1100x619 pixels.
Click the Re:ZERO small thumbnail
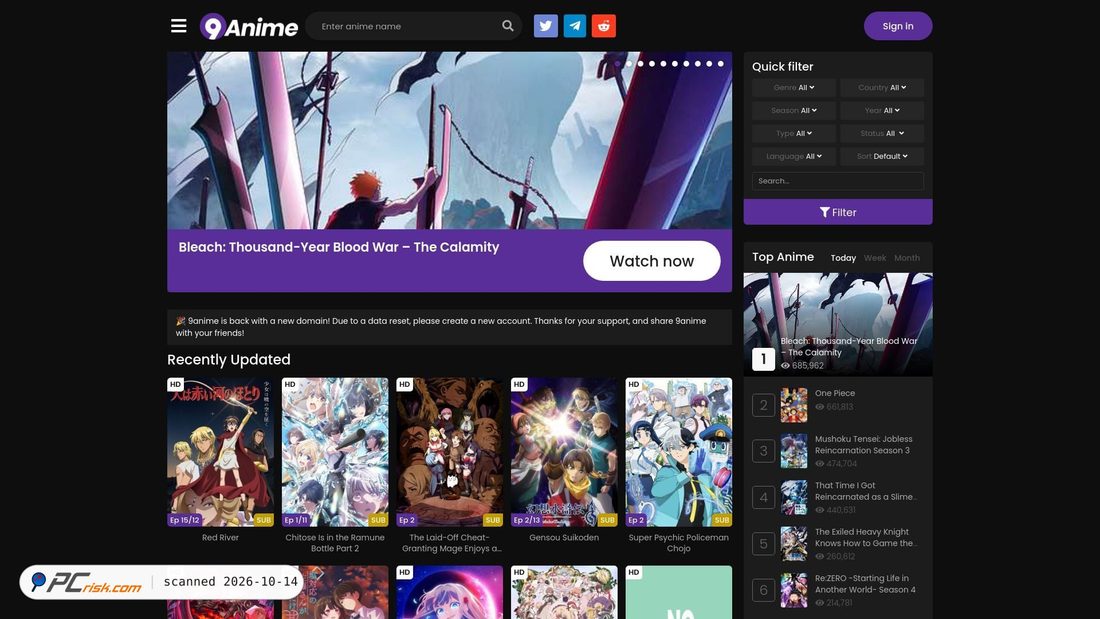coord(794,590)
